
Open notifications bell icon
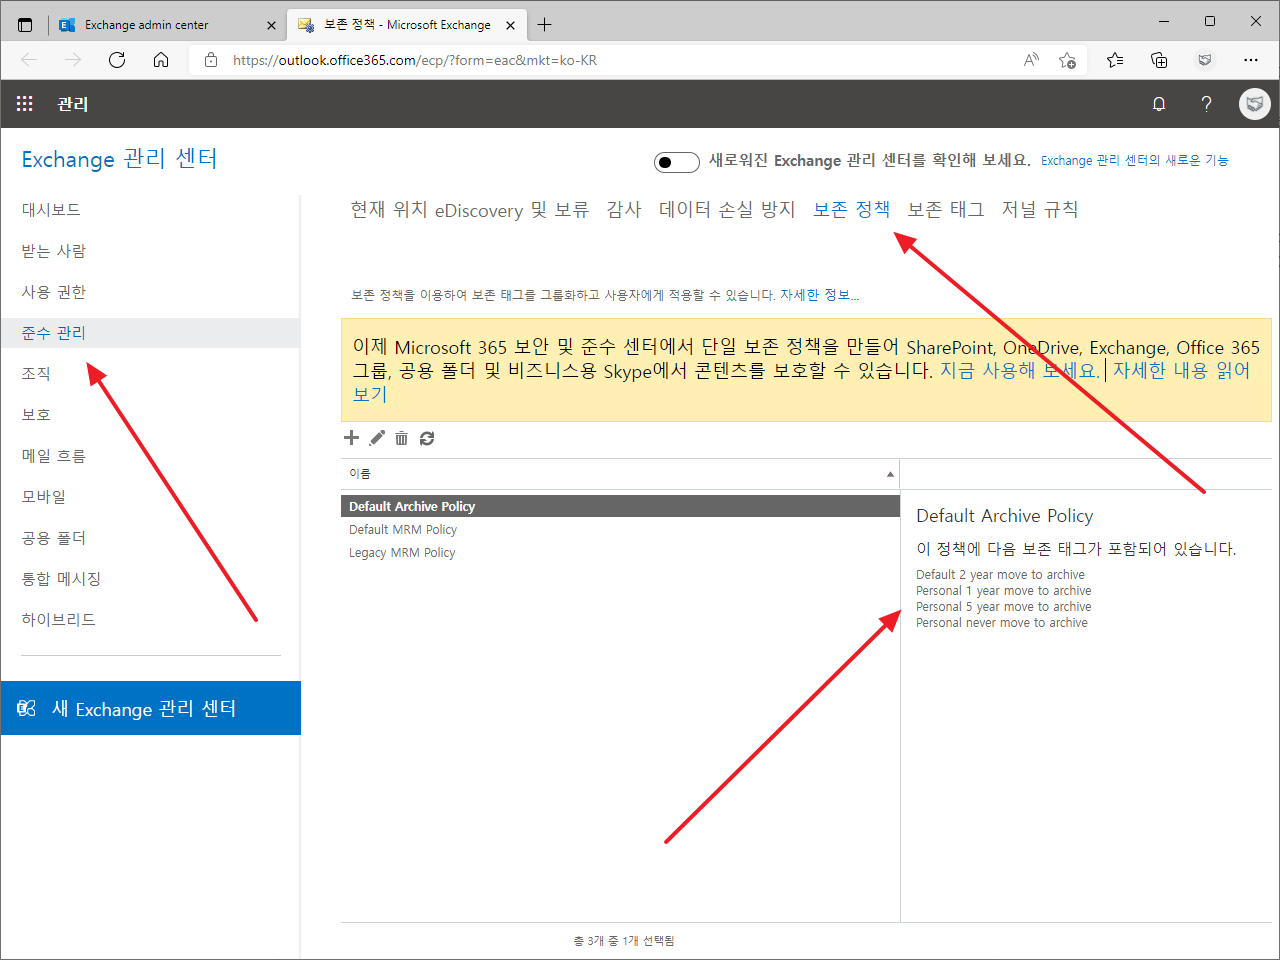pyautogui.click(x=1159, y=104)
